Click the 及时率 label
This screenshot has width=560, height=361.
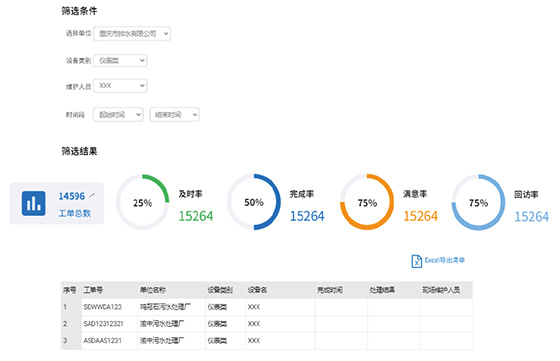click(190, 194)
